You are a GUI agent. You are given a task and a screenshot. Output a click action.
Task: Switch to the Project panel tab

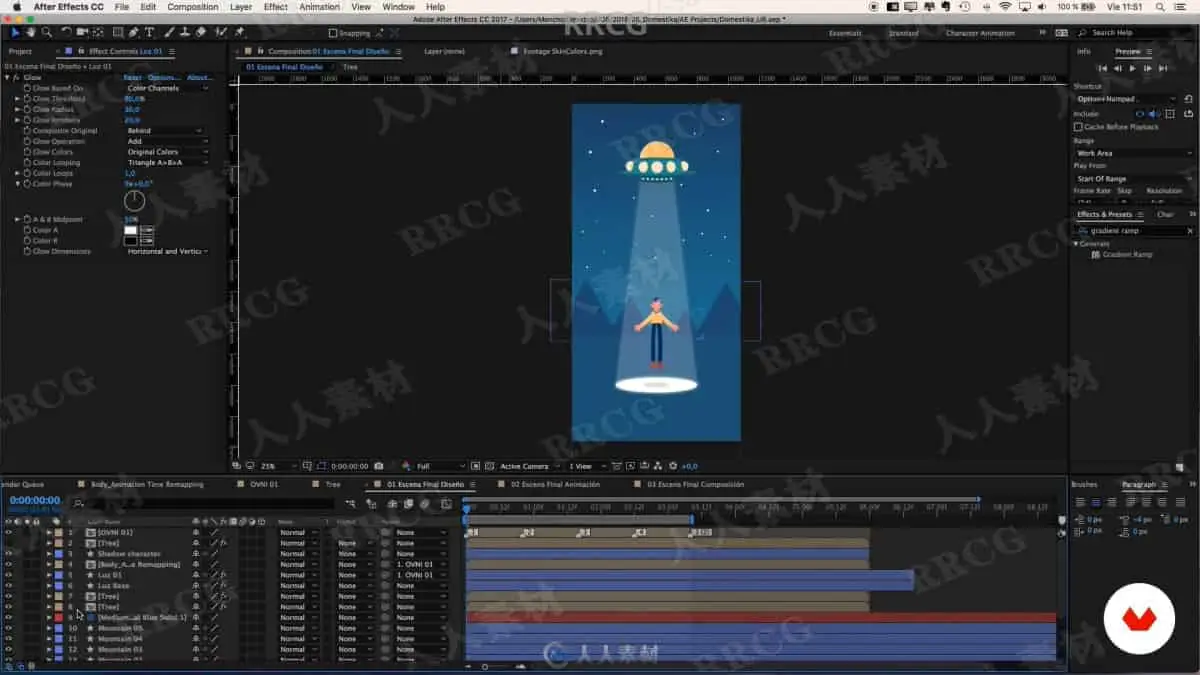20,51
